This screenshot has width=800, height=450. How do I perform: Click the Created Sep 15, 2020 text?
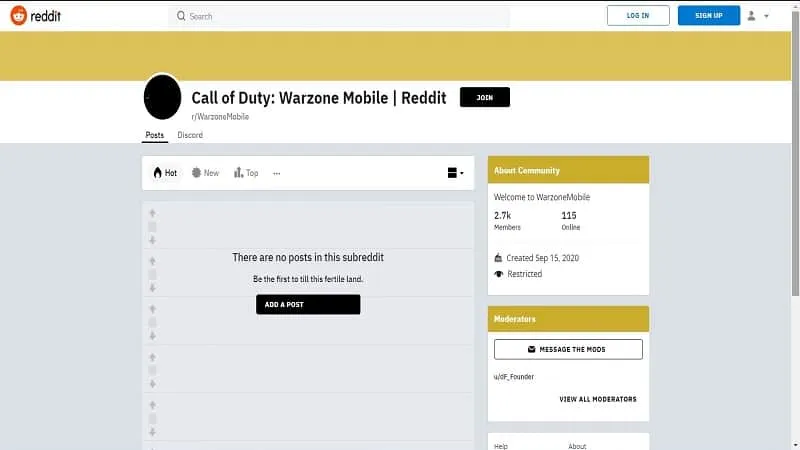point(542,258)
